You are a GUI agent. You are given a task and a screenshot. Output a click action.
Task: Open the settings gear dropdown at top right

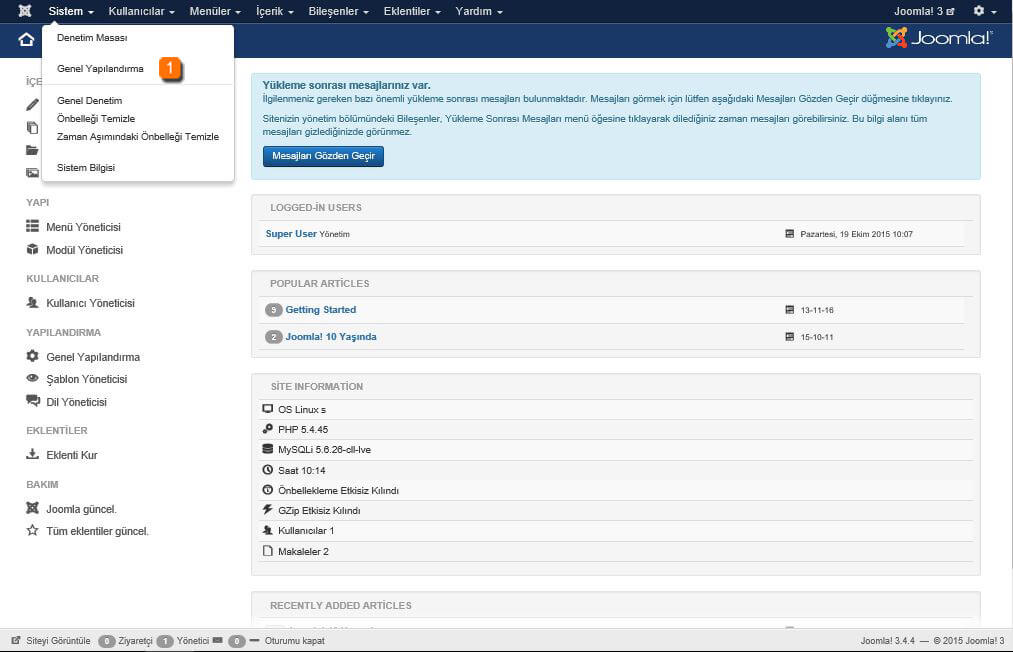coord(984,11)
